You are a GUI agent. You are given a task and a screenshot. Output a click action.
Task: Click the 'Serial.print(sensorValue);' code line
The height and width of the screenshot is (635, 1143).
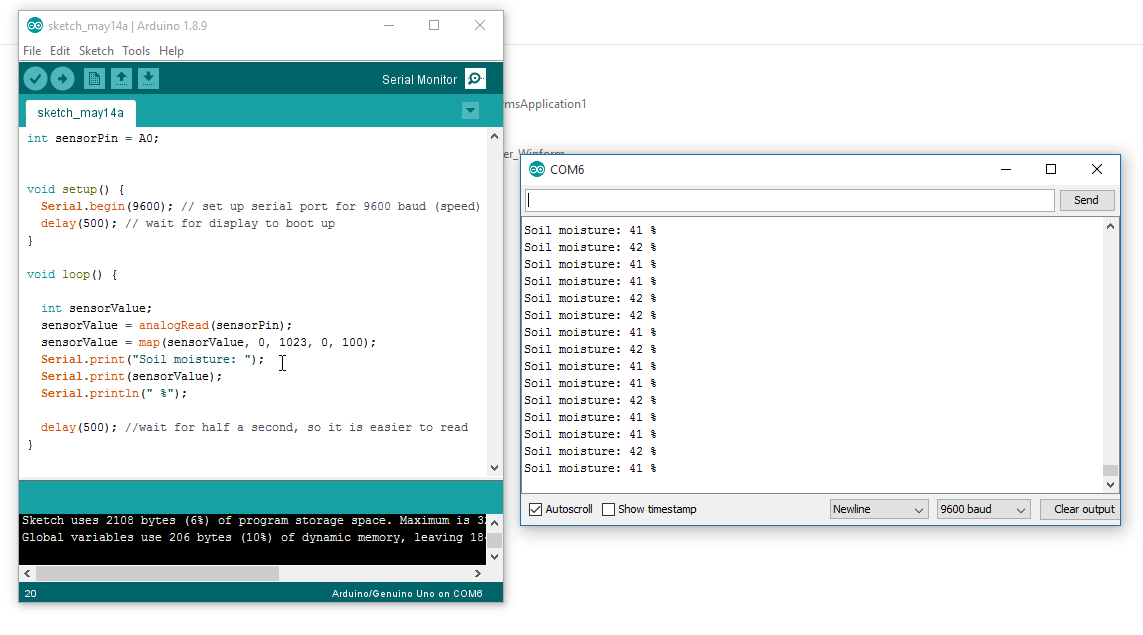coord(131,376)
